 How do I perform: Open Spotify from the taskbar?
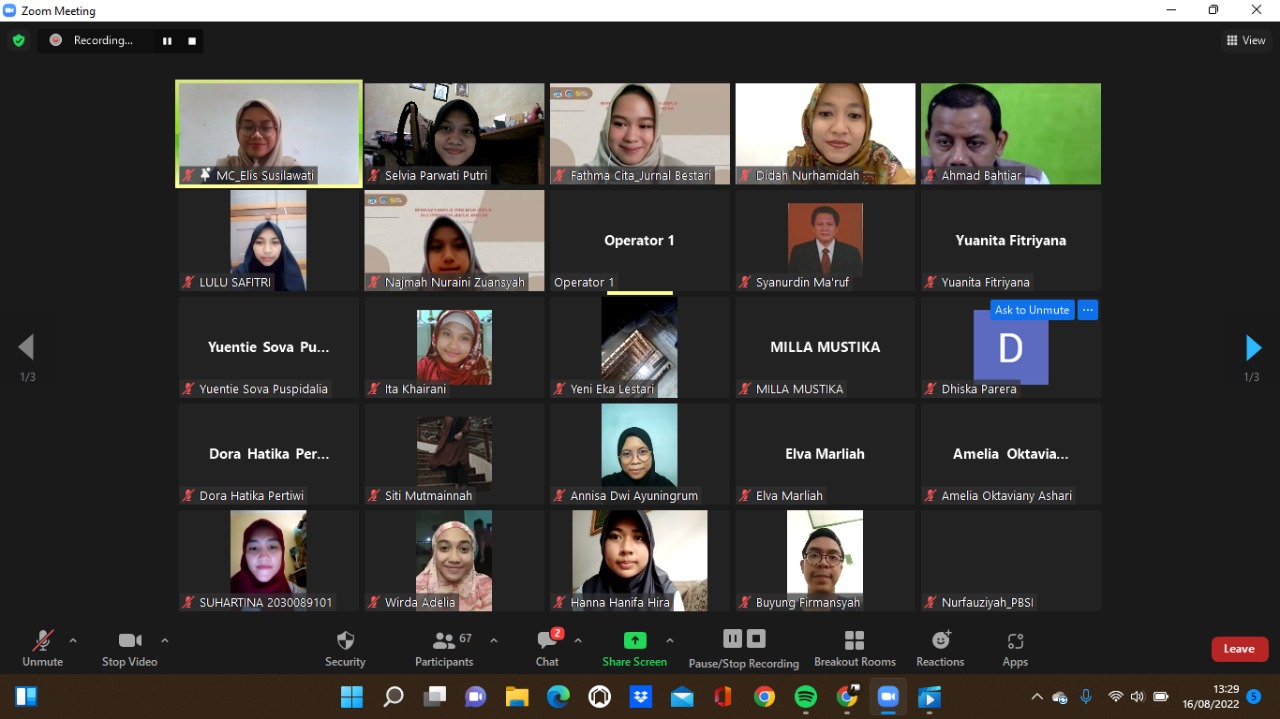[806, 697]
